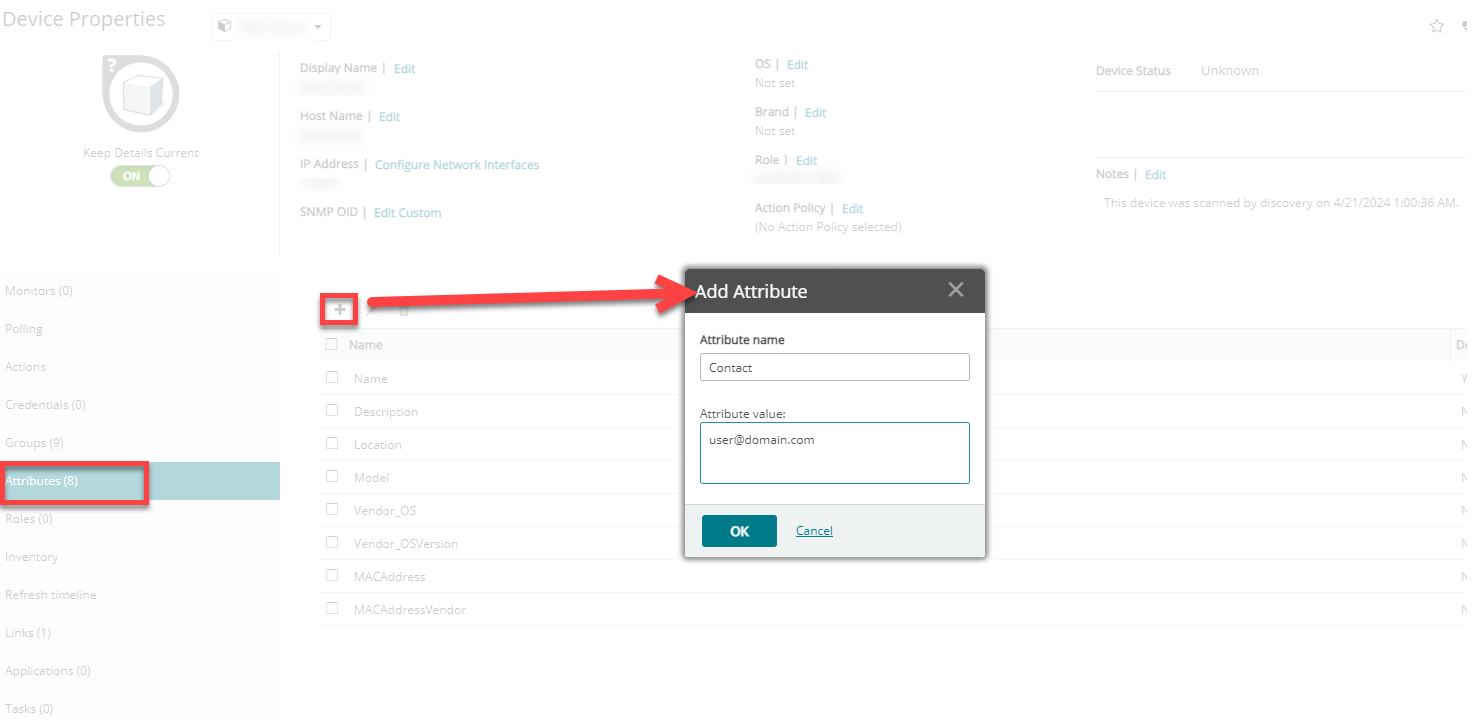The width and height of the screenshot is (1477, 728).
Task: Click the device cube status image
Action: (141, 96)
